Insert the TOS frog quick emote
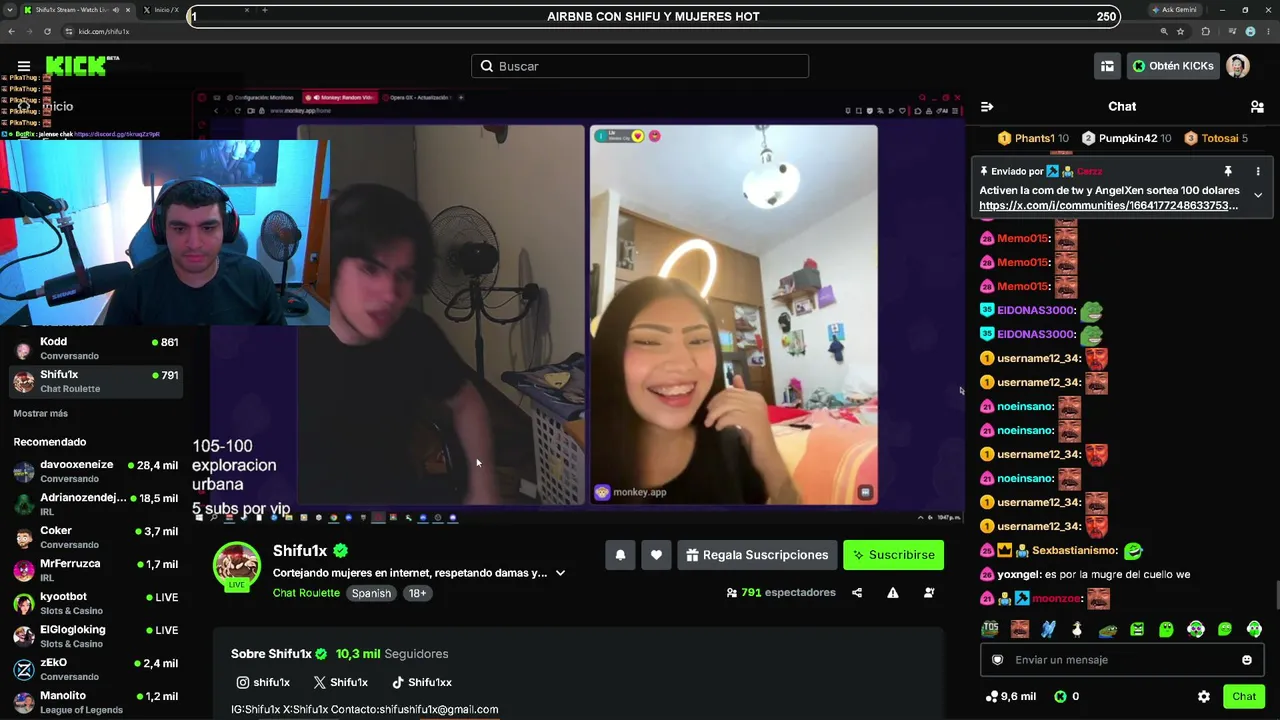The height and width of the screenshot is (720, 1280). [990, 629]
